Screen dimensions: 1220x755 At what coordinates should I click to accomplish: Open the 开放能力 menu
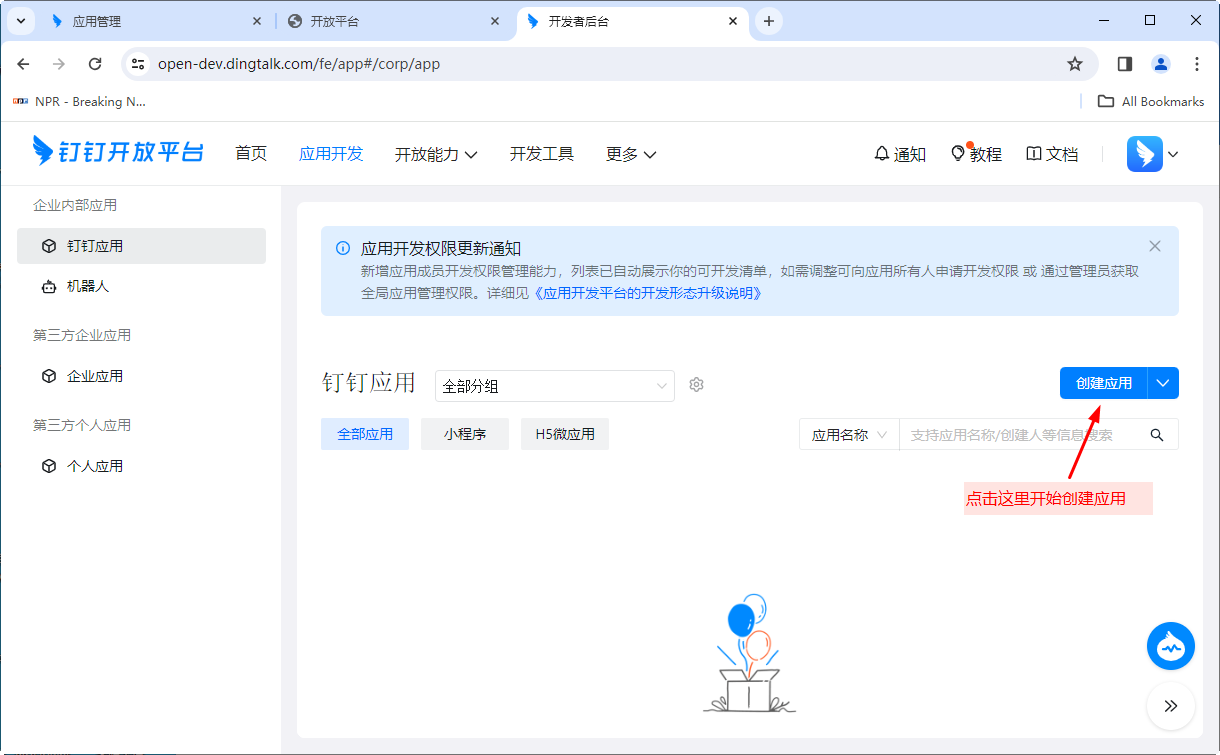[436, 154]
